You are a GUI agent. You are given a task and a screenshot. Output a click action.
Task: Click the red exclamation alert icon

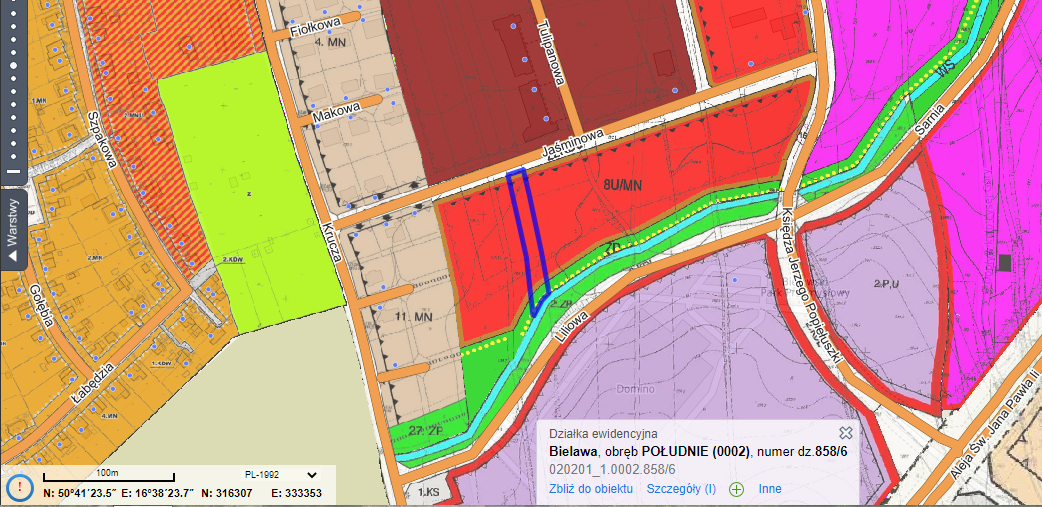pyautogui.click(x=19, y=489)
